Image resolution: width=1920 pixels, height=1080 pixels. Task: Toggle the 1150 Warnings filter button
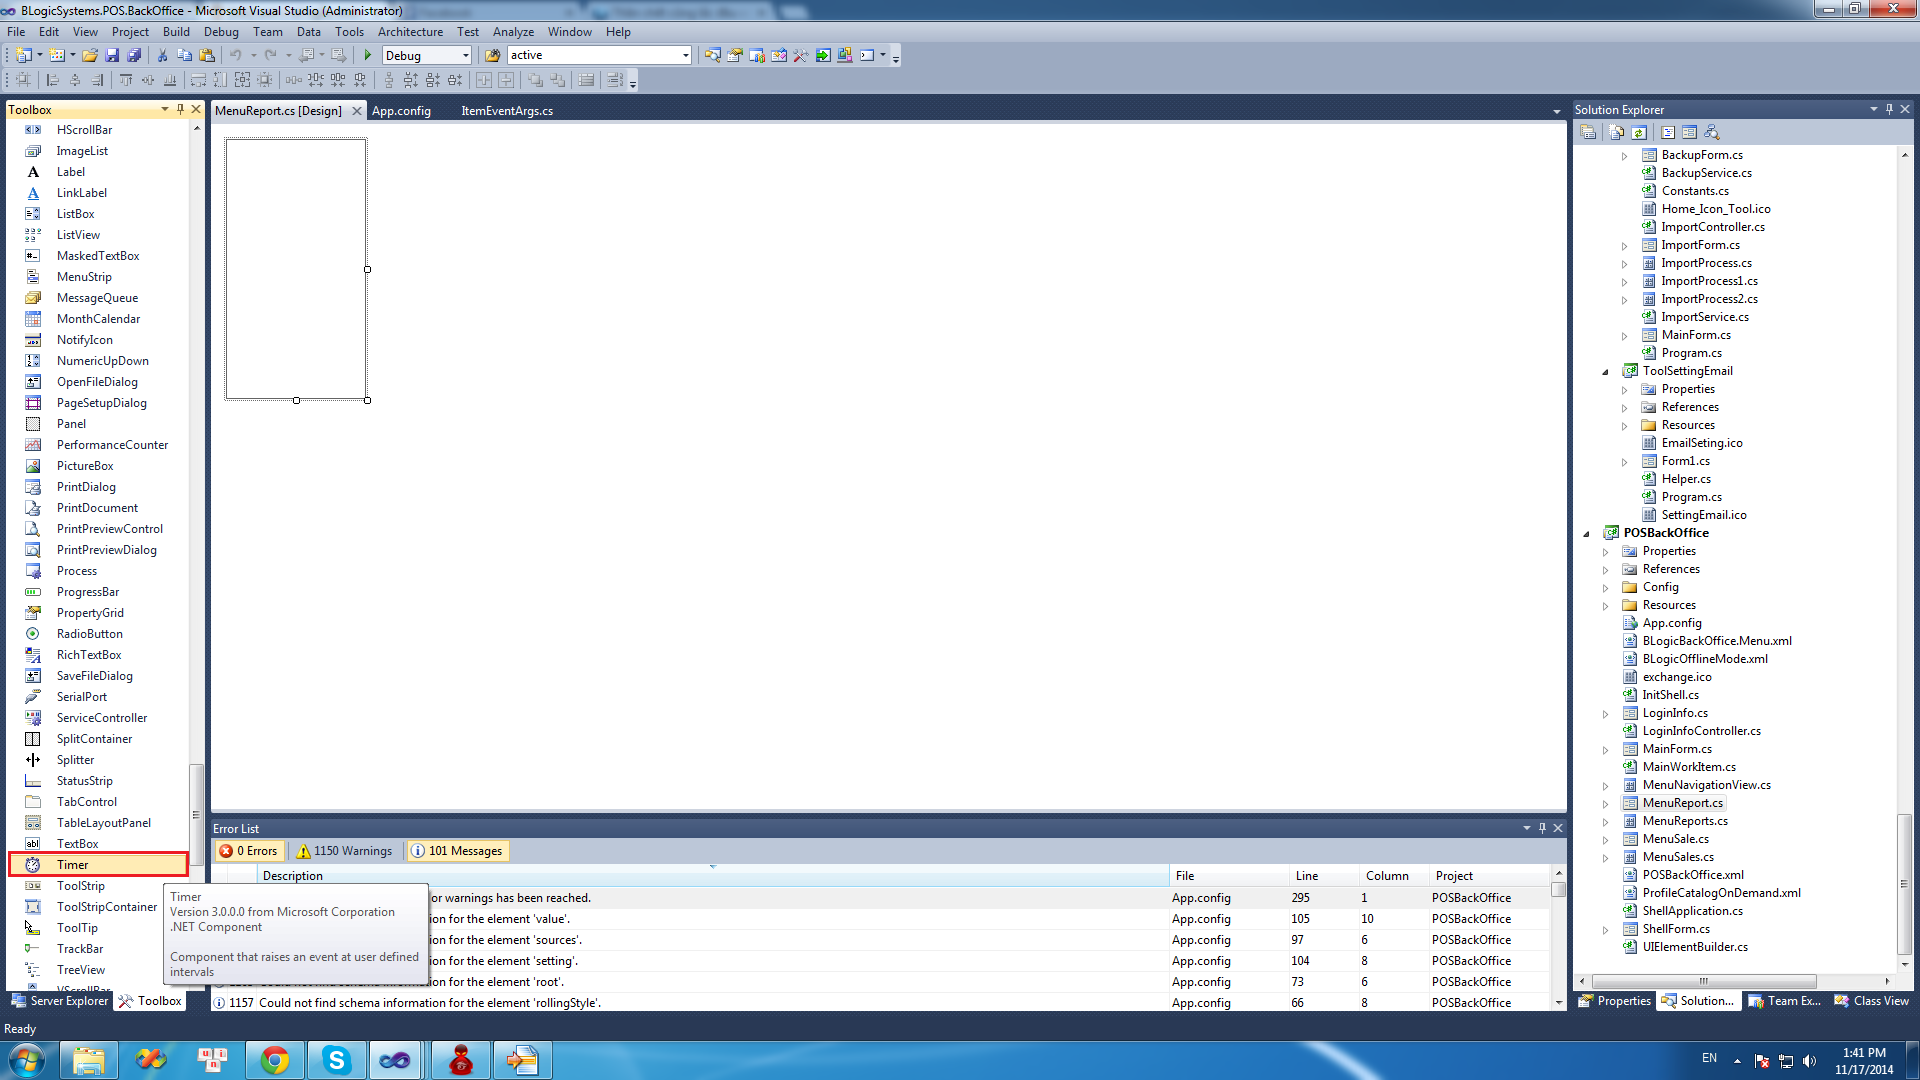pos(344,851)
